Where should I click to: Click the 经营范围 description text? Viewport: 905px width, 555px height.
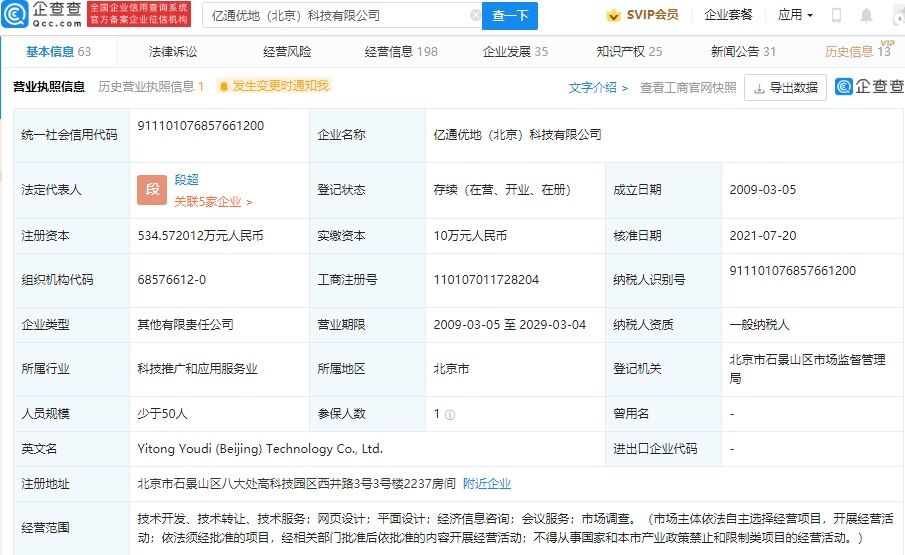[x=515, y=528]
